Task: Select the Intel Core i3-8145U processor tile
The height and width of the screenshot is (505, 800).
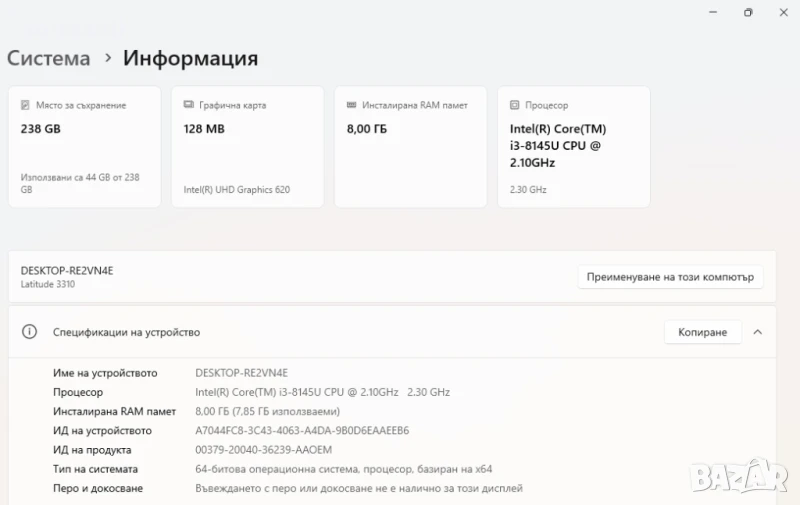Action: [x=573, y=147]
